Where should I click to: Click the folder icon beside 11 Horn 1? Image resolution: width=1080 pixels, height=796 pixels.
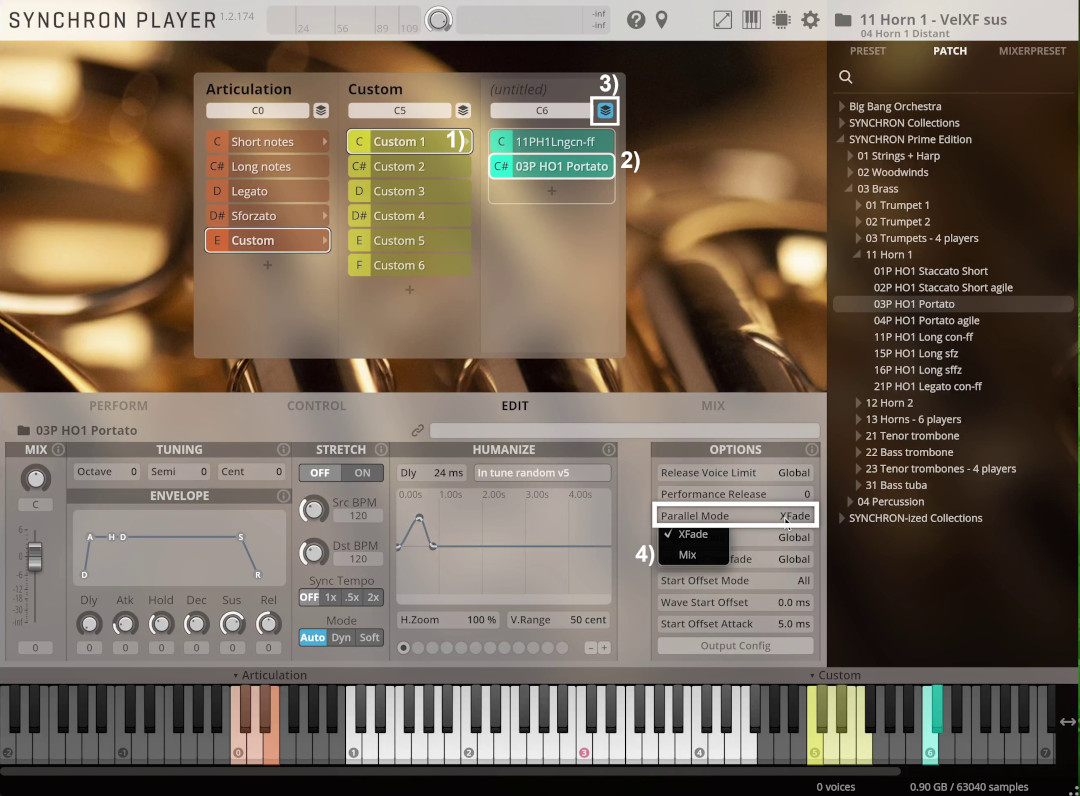(843, 19)
